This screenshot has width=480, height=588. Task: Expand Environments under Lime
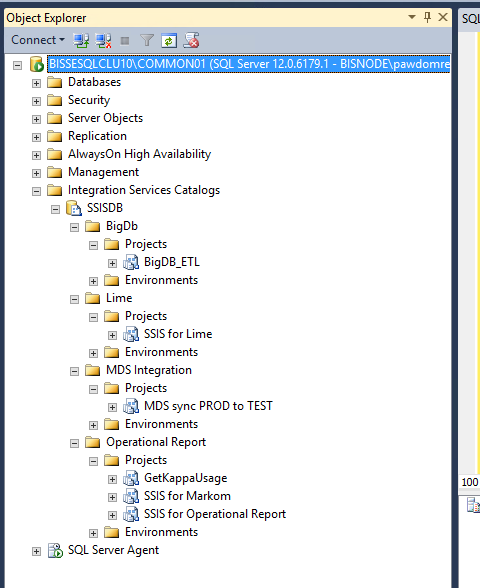click(x=93, y=353)
